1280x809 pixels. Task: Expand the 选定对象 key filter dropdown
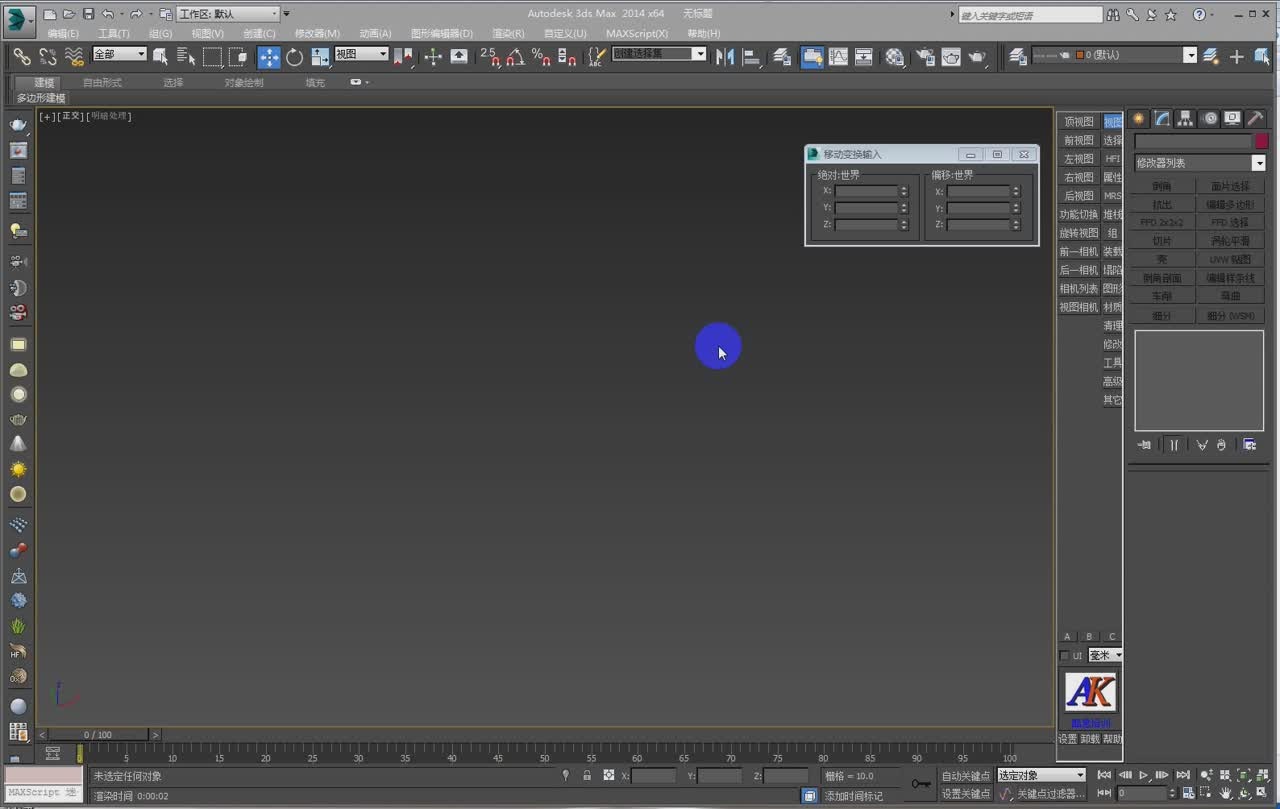coord(1041,775)
